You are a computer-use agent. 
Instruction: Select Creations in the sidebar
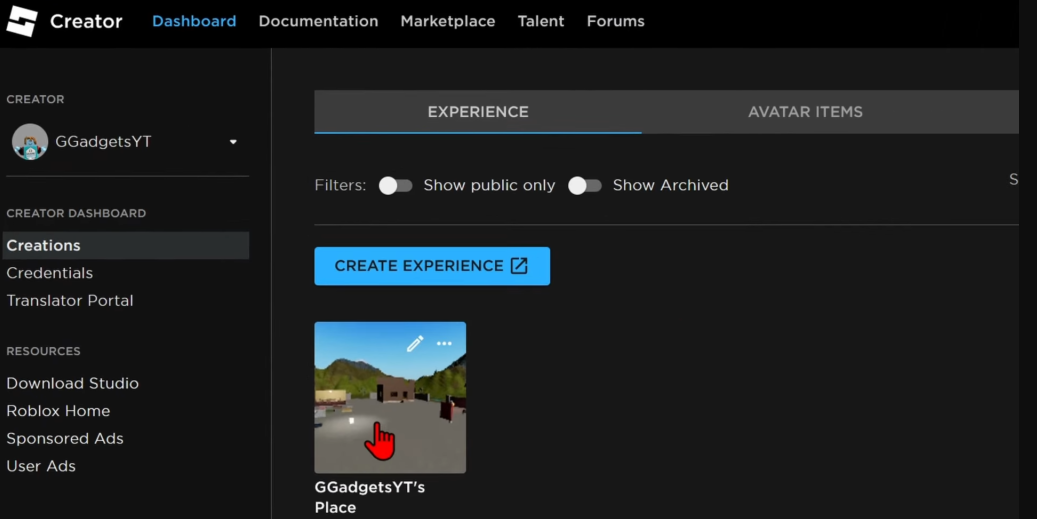pos(126,245)
